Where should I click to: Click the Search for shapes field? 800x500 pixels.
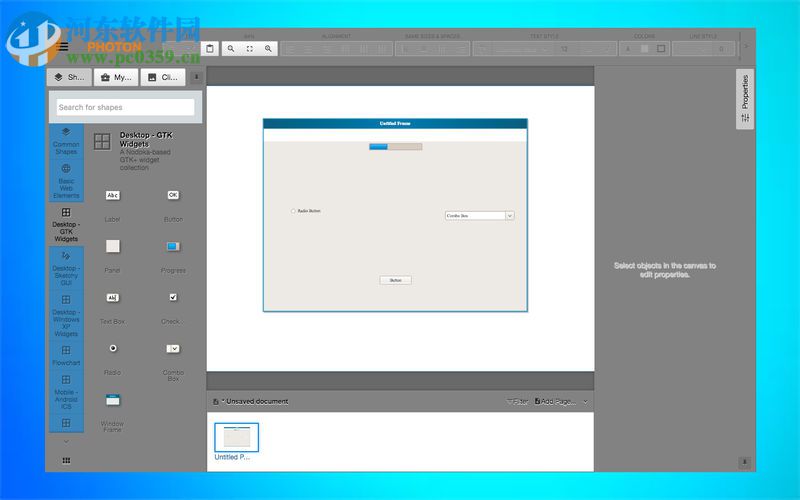pyautogui.click(x=126, y=107)
